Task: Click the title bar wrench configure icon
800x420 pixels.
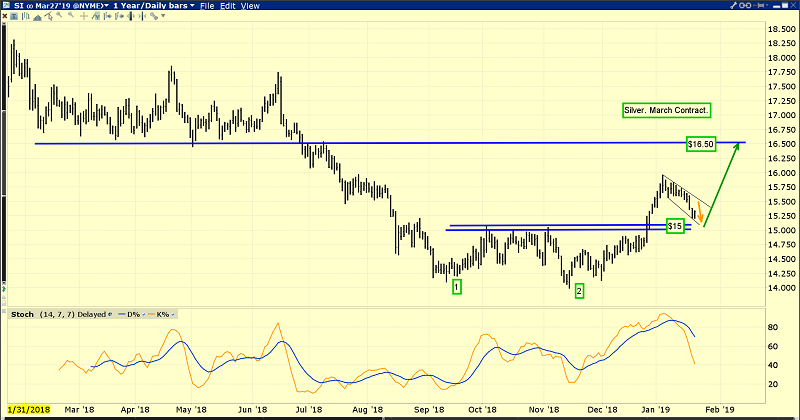Action: pyautogui.click(x=734, y=5)
